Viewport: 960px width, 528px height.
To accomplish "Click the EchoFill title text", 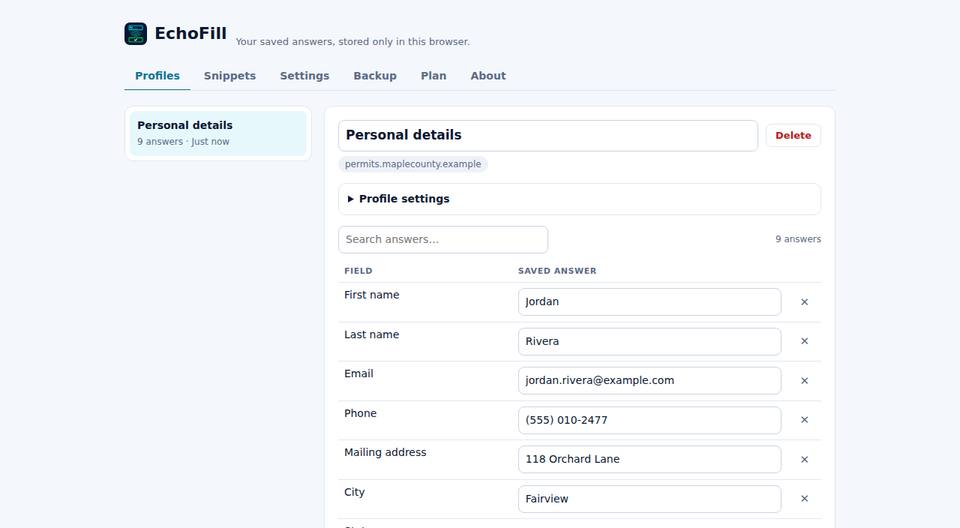I will (x=190, y=33).
